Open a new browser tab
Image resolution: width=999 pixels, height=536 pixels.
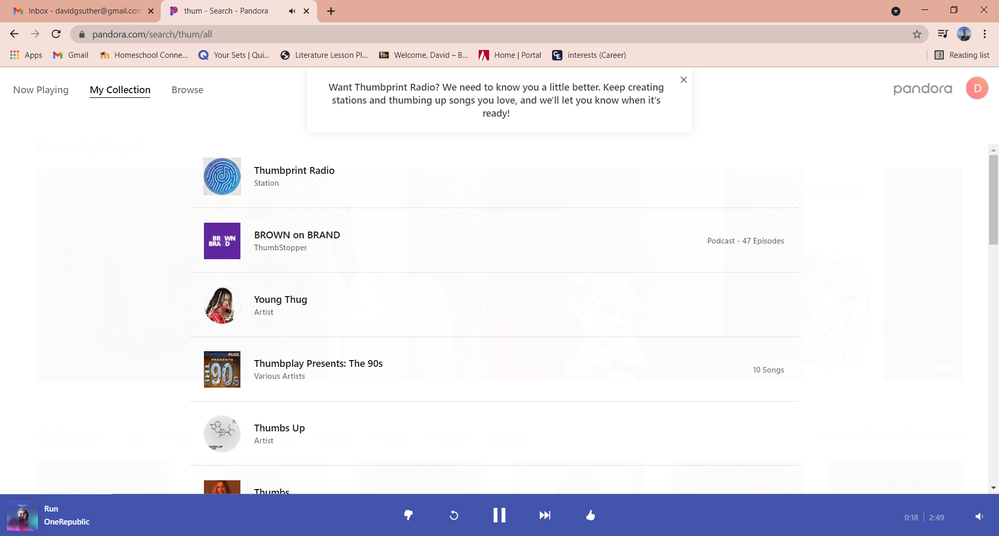point(331,11)
